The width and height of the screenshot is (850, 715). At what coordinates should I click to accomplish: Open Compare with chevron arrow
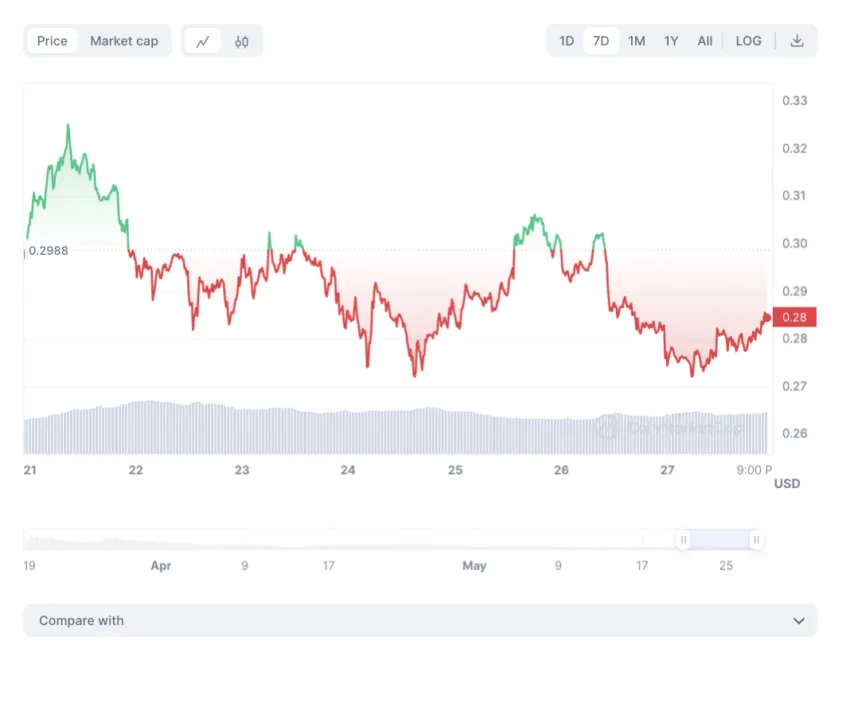(799, 621)
